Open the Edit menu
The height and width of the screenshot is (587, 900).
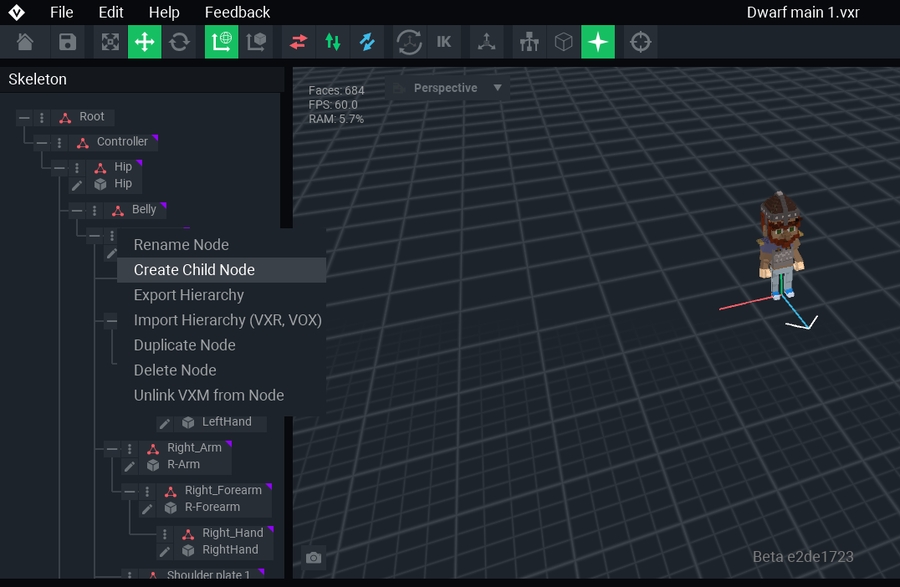[x=111, y=12]
